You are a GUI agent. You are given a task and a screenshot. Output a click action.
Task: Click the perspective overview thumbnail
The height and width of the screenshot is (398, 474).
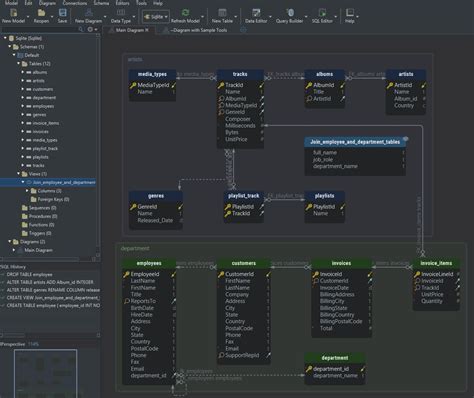[45, 373]
